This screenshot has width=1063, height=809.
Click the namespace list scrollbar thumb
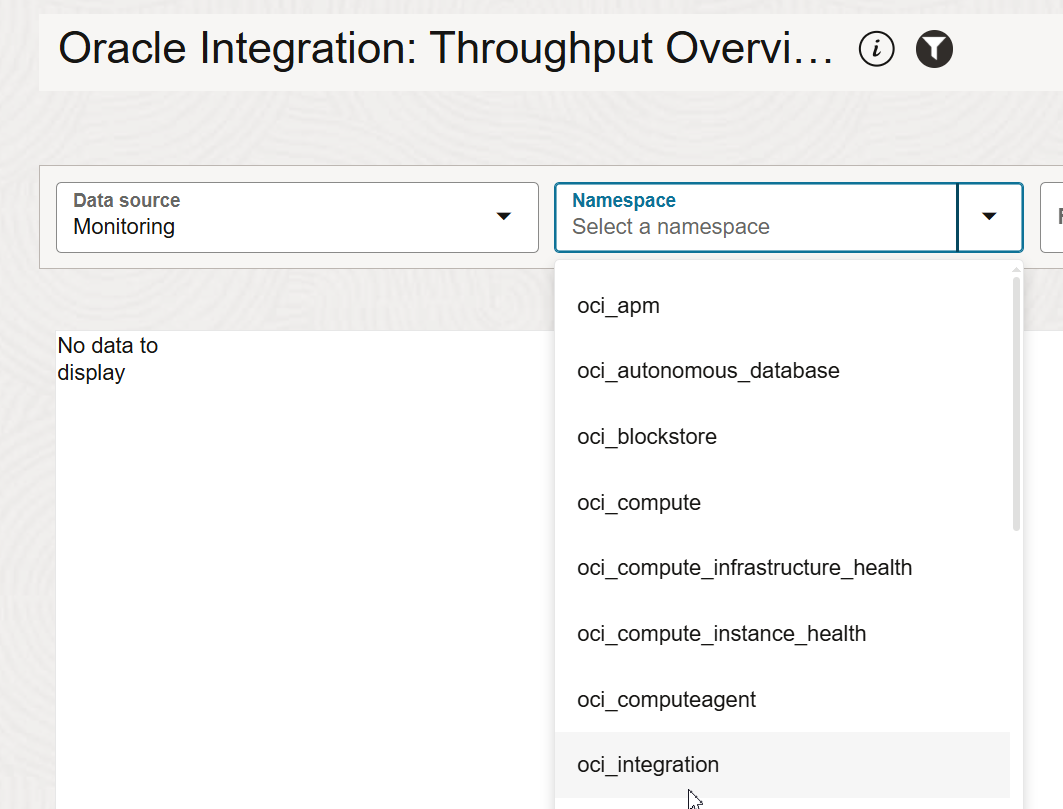coord(1016,403)
